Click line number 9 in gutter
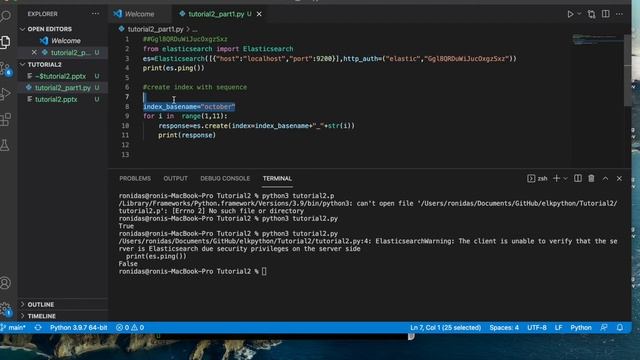The width and height of the screenshot is (640, 360). 127,116
